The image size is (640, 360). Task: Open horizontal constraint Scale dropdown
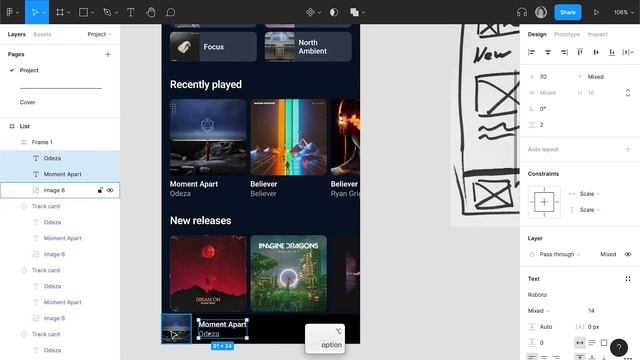point(589,194)
